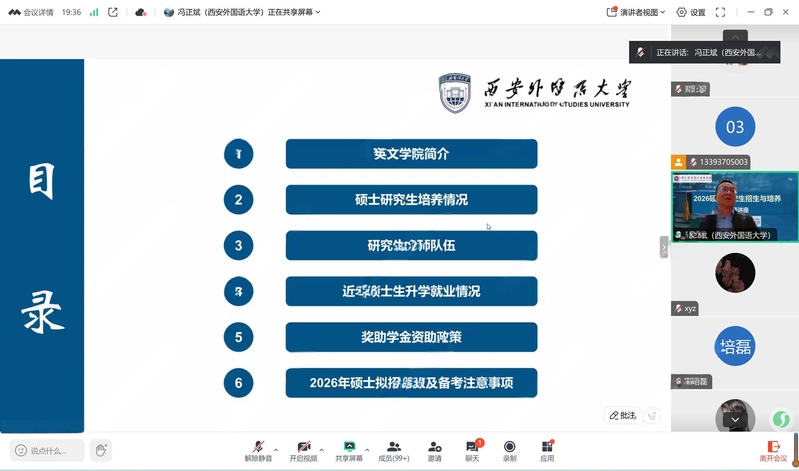This screenshot has width=799, height=471.
Task: Open the settings gear at top
Action: coord(690,12)
